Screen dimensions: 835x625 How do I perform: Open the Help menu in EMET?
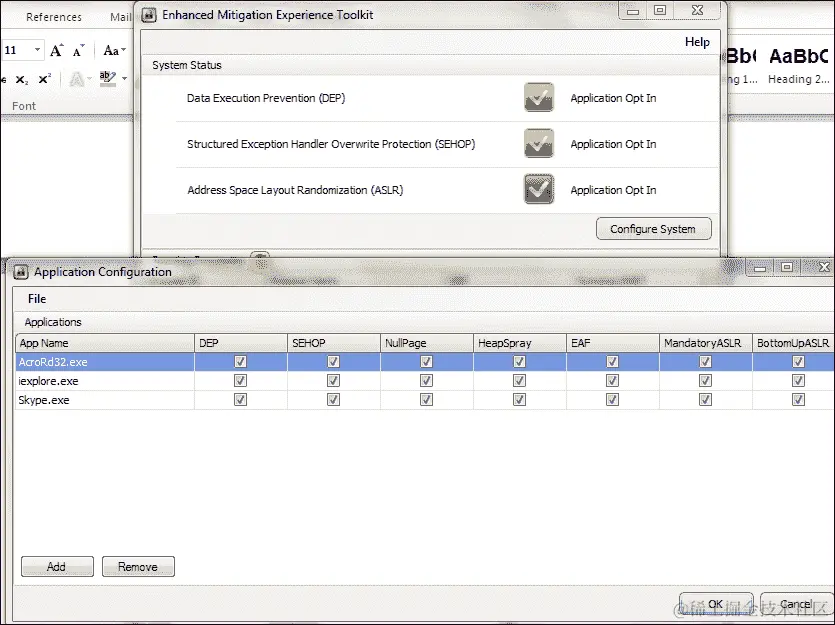[697, 42]
